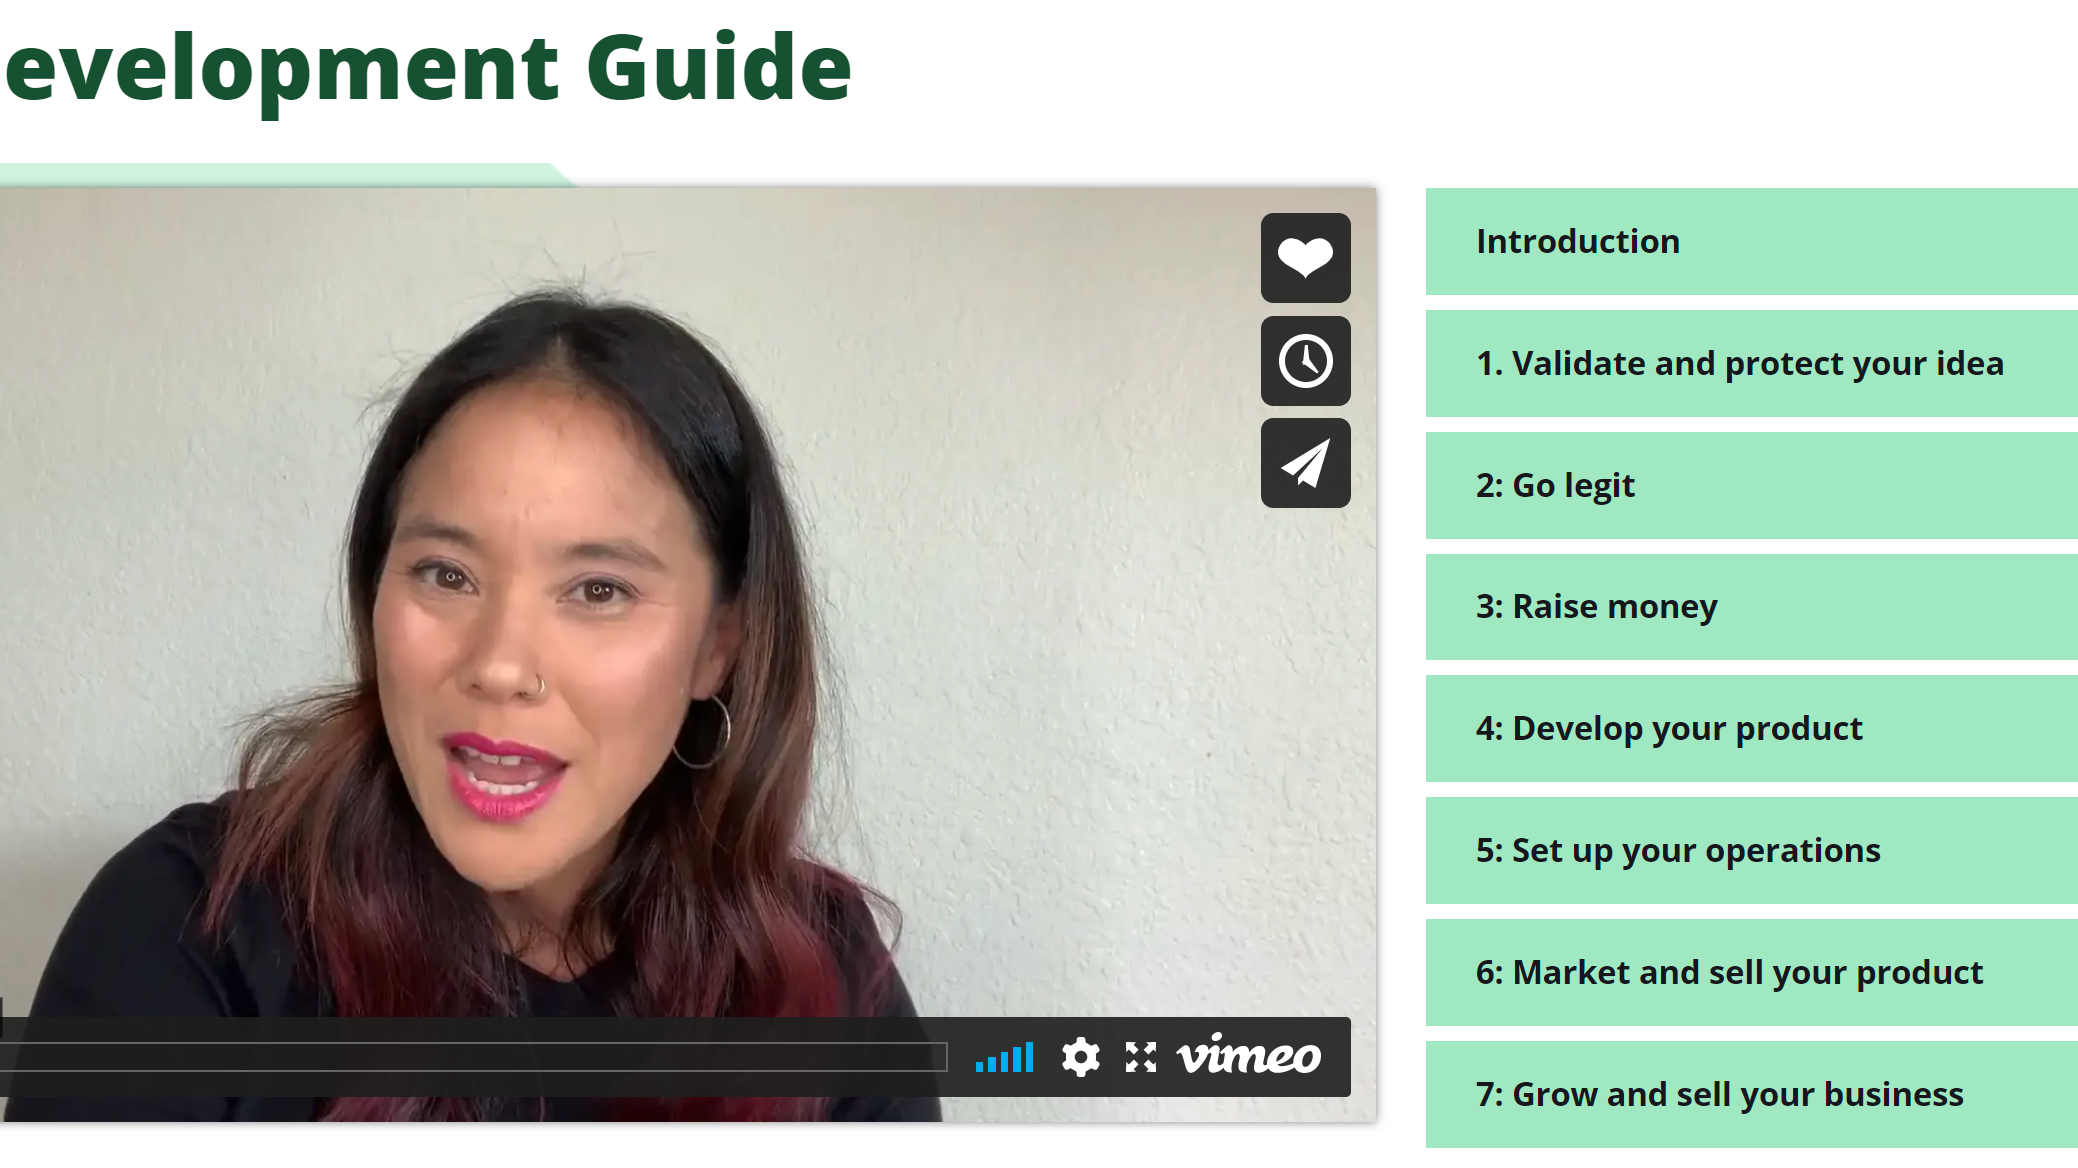Like the video with heart icon
2078x1168 pixels.
tap(1305, 258)
